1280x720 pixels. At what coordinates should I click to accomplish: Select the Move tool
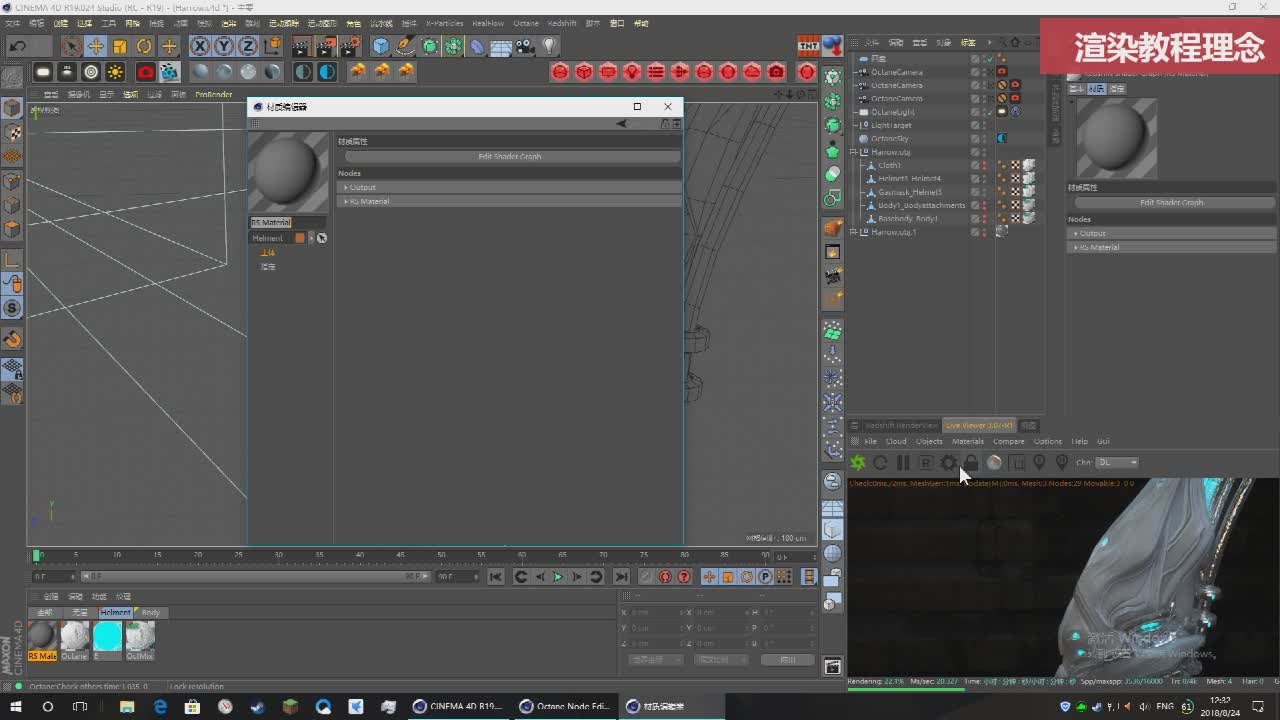96,46
